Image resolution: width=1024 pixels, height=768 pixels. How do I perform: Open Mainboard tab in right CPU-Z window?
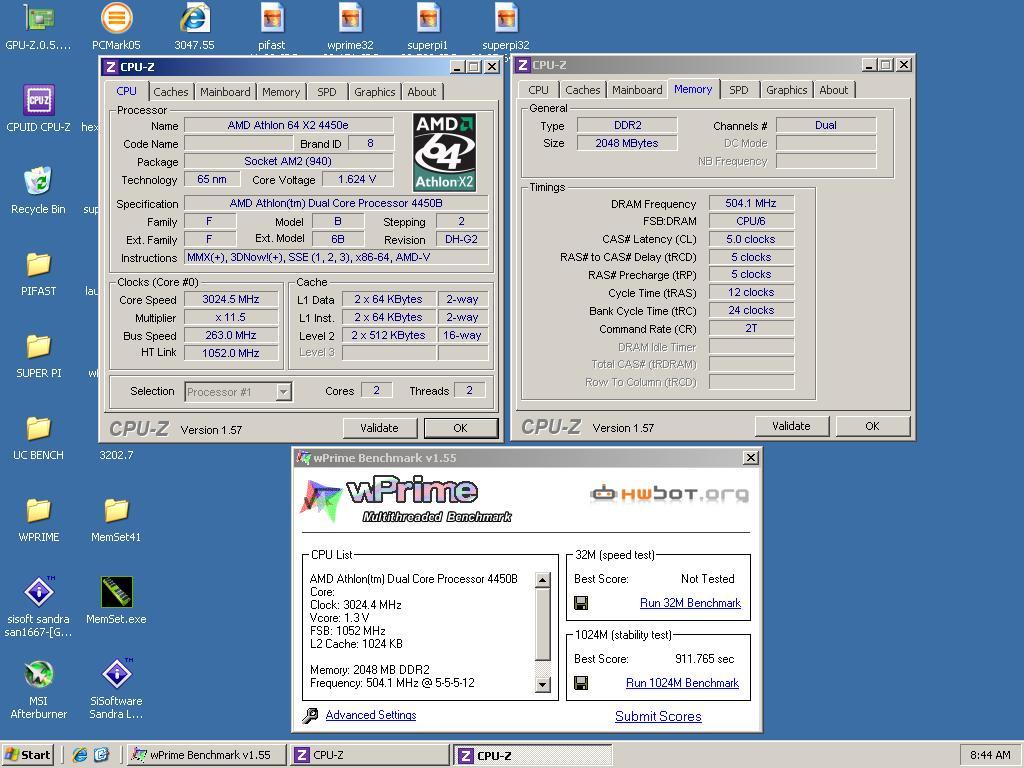[x=637, y=90]
